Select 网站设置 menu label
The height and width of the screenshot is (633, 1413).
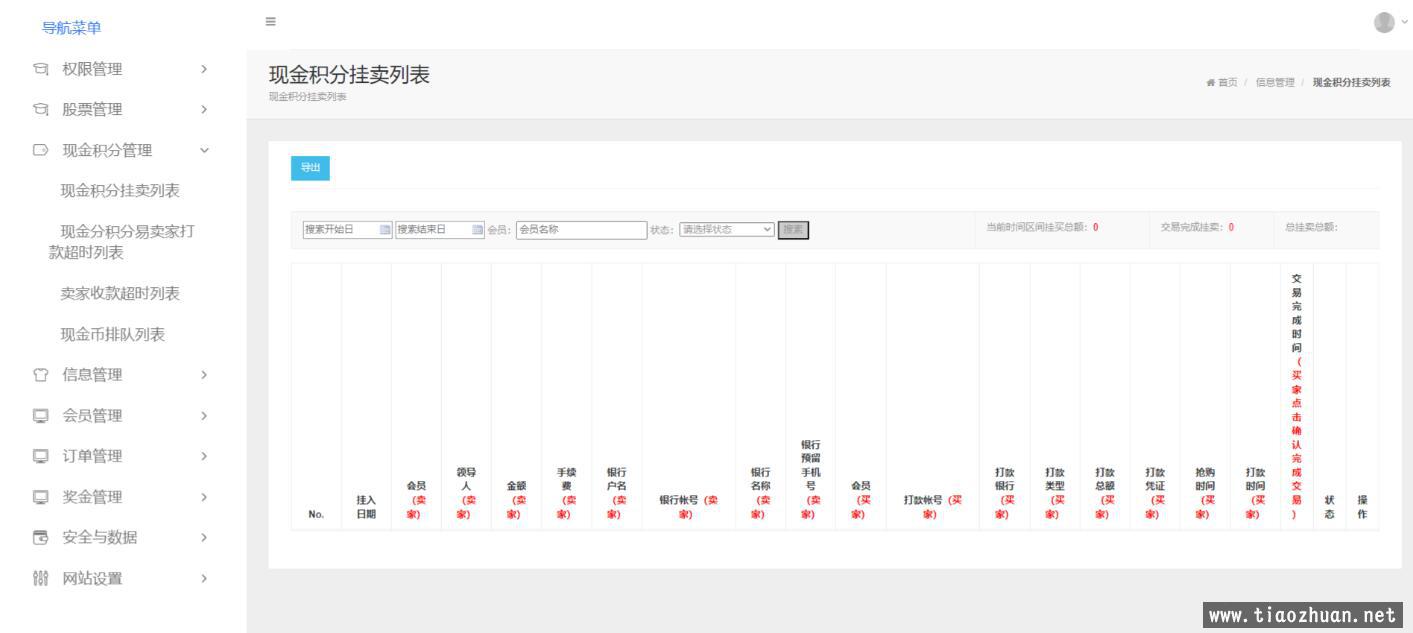tap(92, 578)
